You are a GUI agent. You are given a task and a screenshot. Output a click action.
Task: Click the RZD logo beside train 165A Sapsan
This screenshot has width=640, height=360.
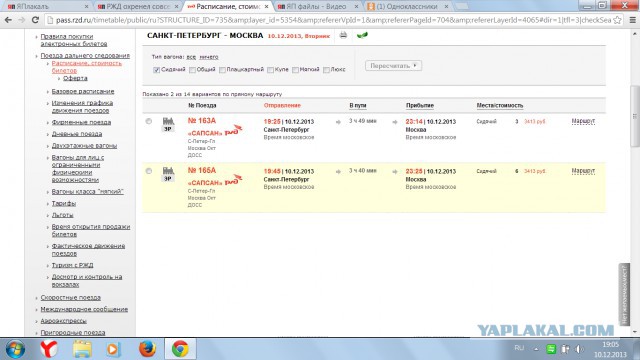coord(233,180)
